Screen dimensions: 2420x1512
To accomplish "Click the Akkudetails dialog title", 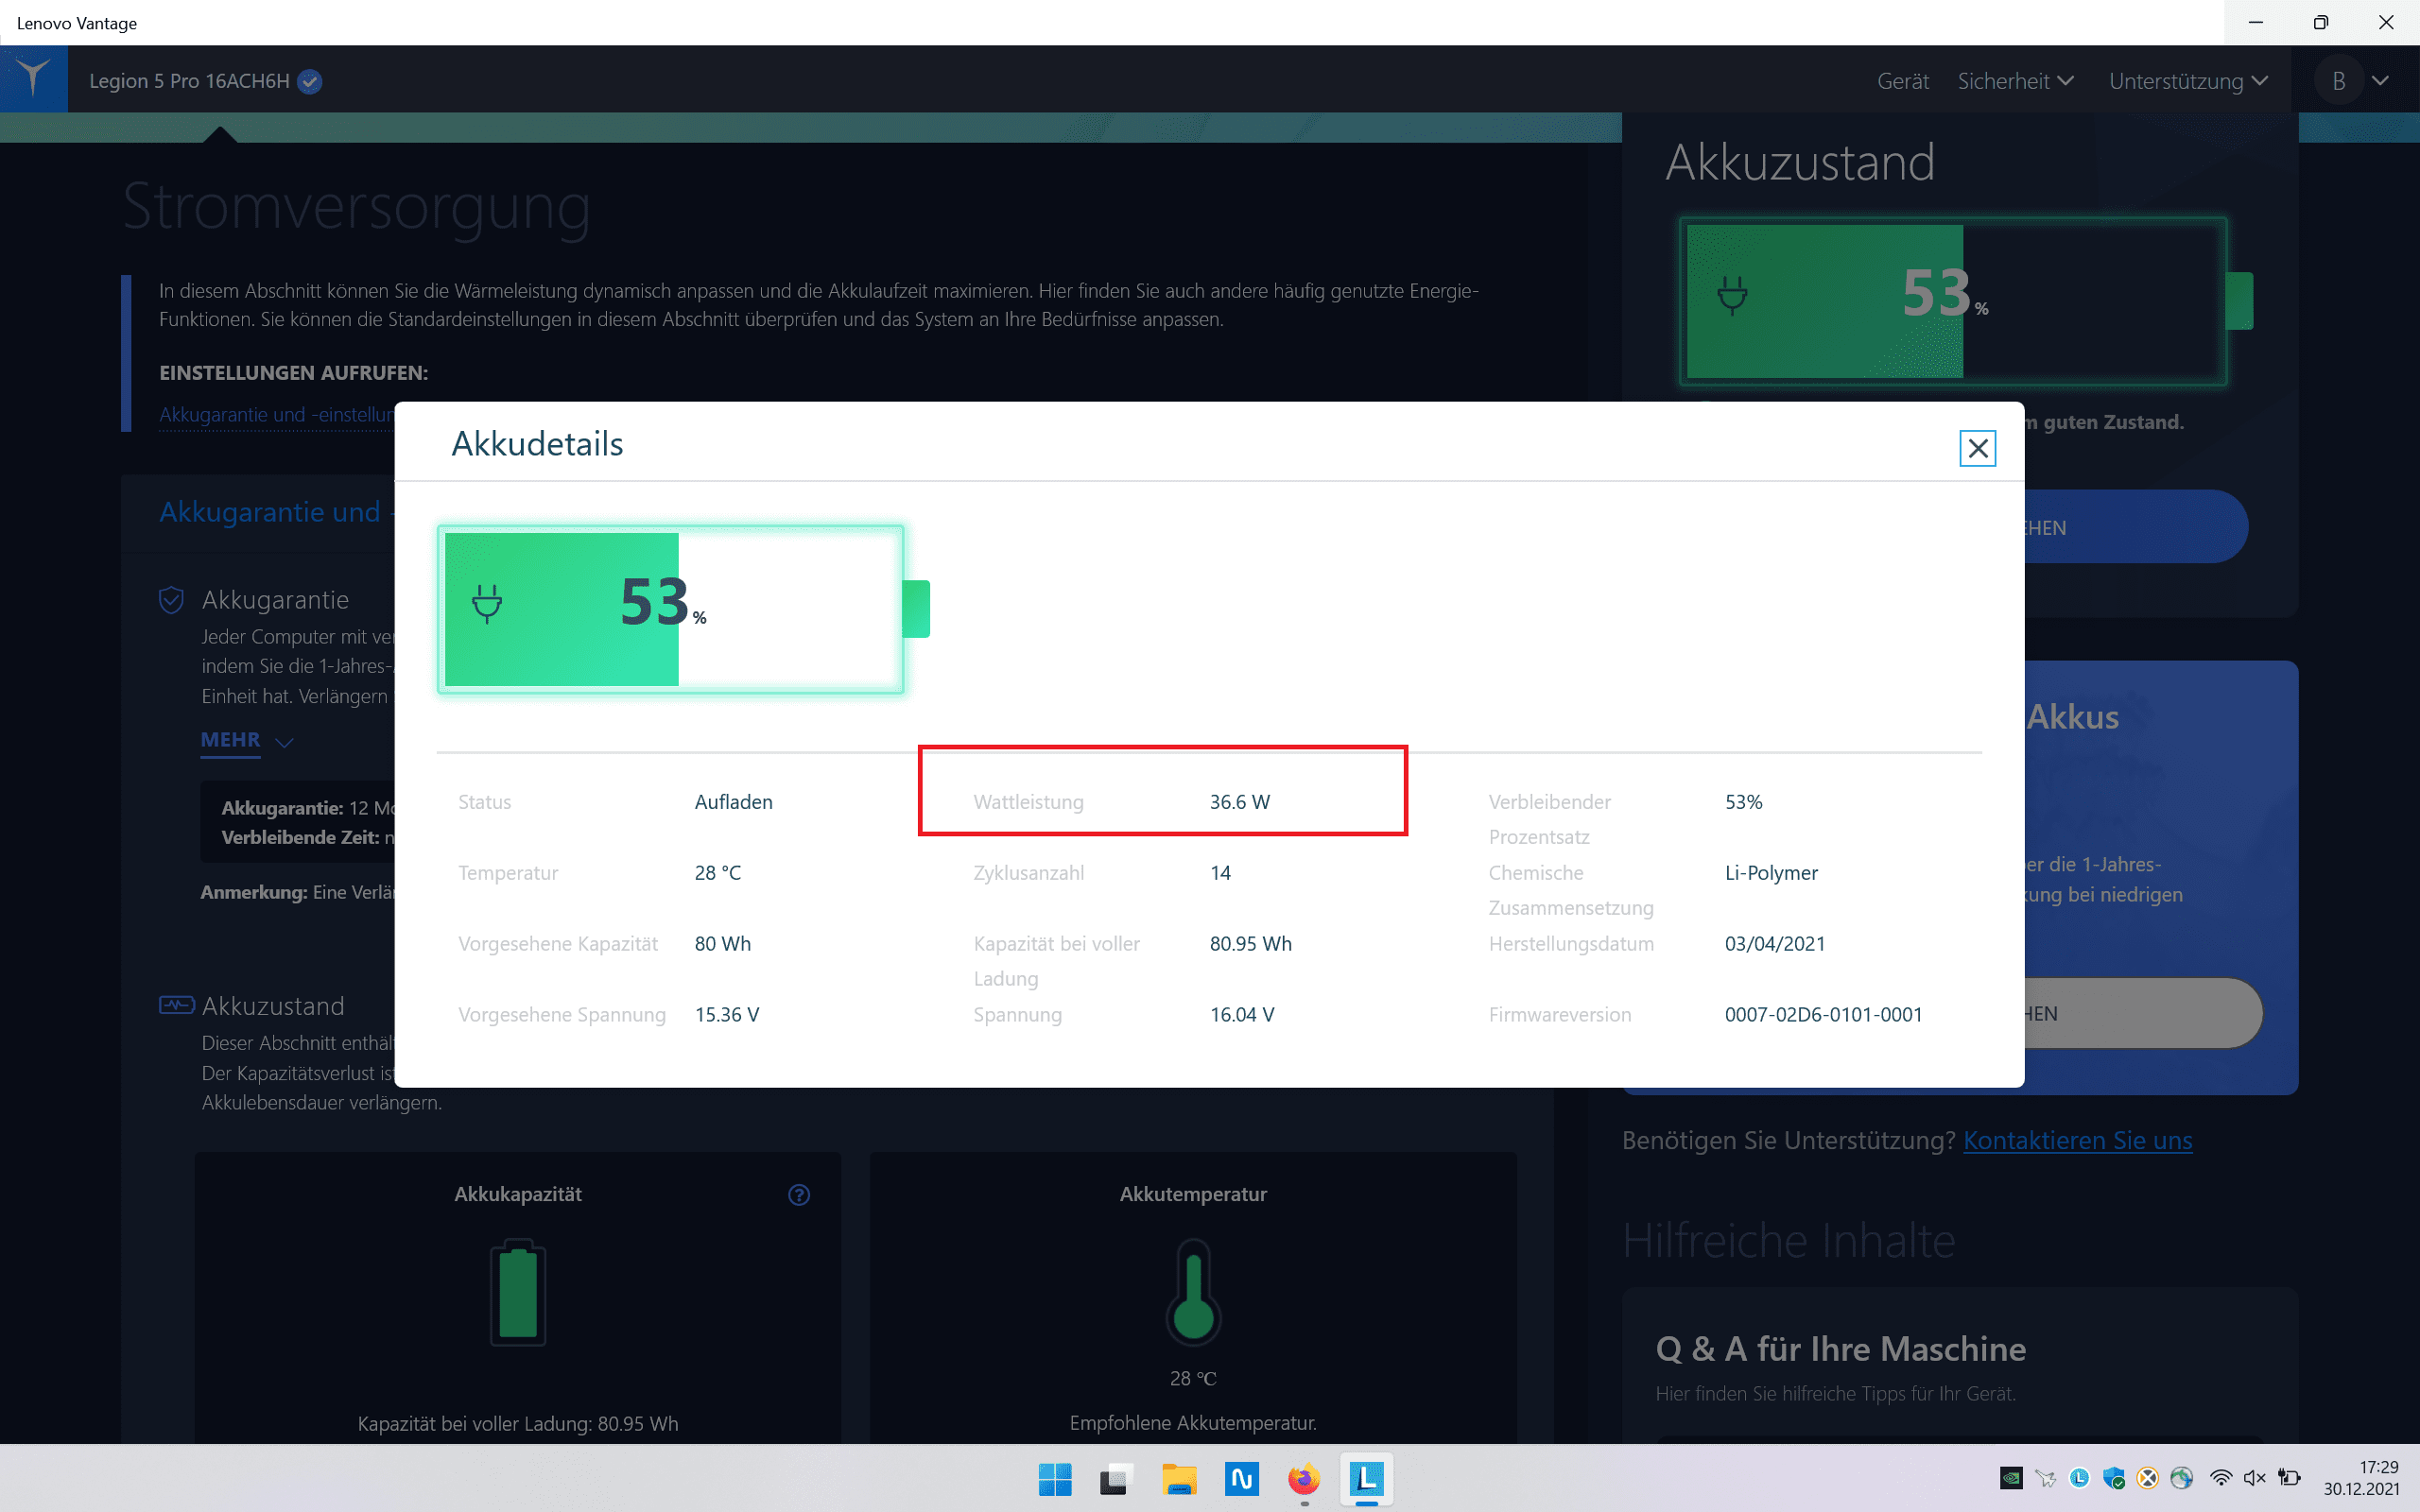I will pos(537,444).
